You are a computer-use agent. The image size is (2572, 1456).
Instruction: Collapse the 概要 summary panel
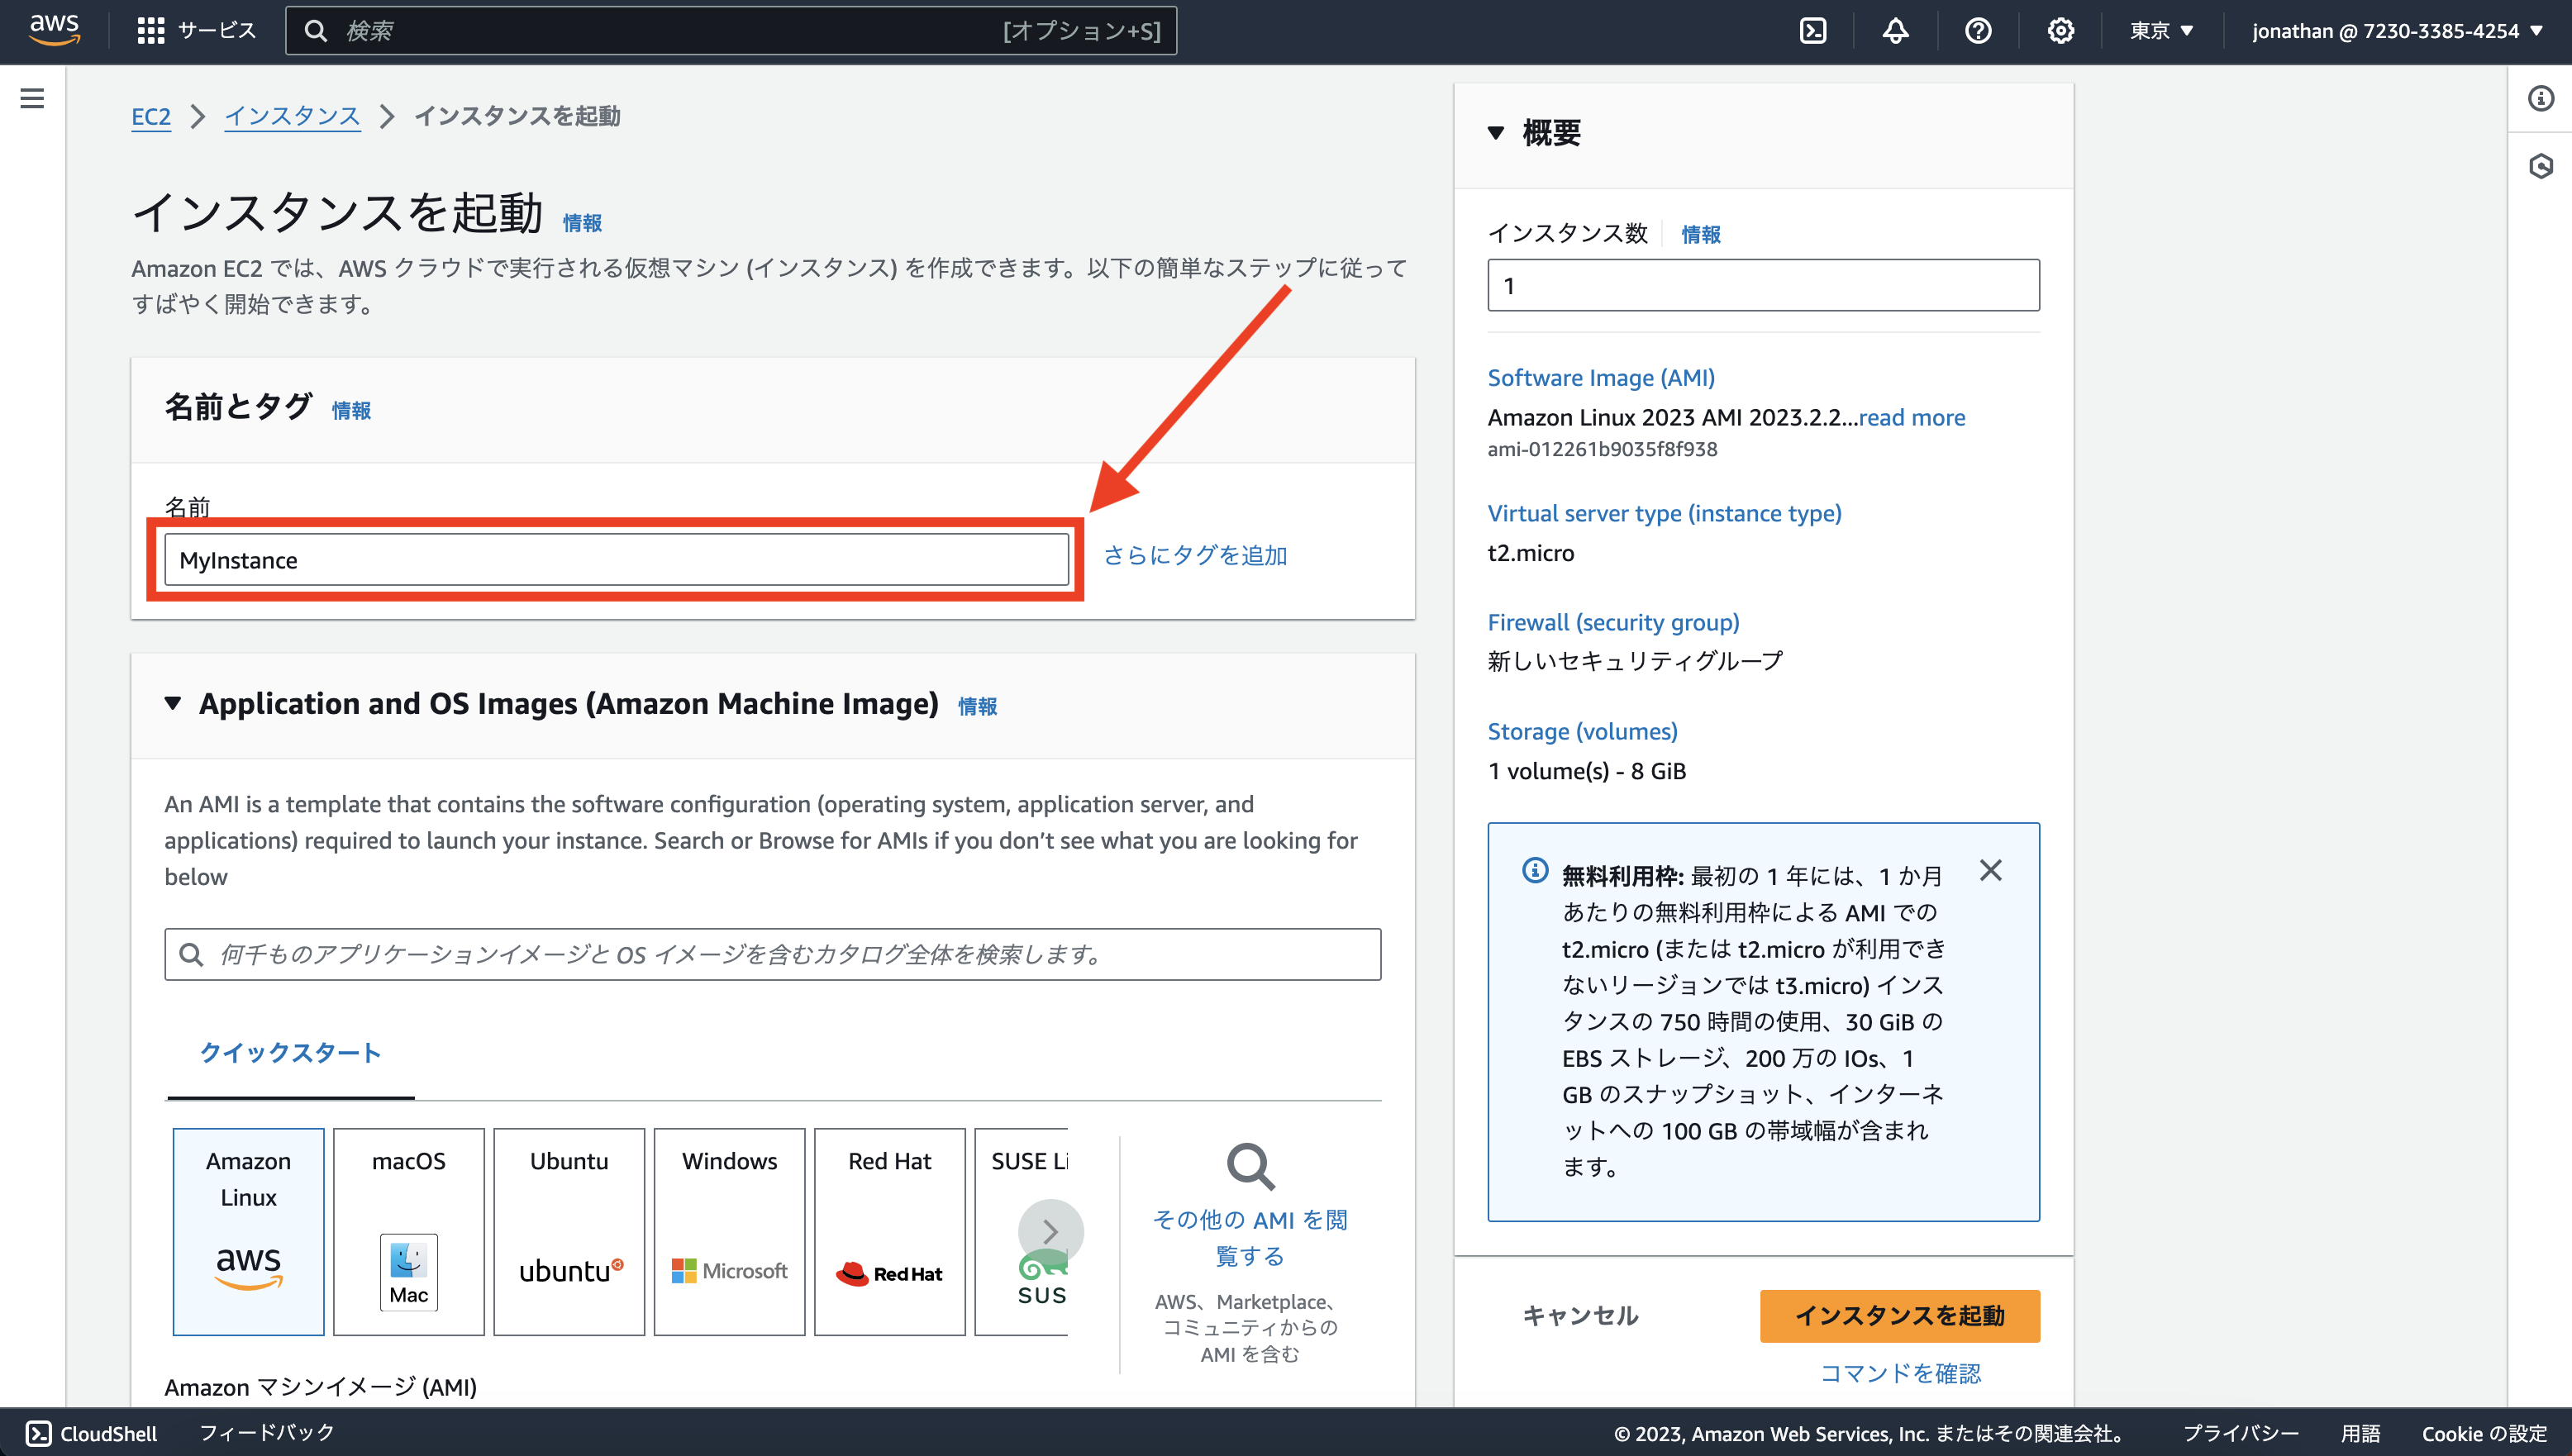(1497, 131)
